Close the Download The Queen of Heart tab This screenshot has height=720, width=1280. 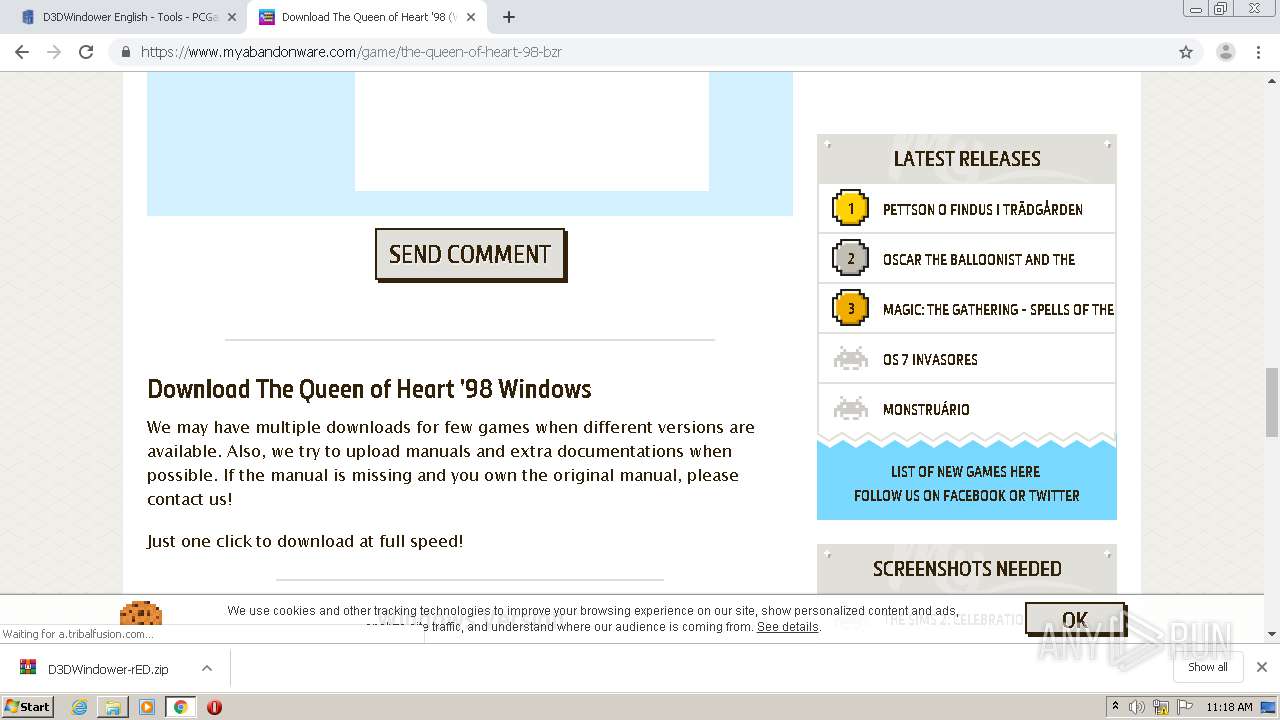coord(471,17)
